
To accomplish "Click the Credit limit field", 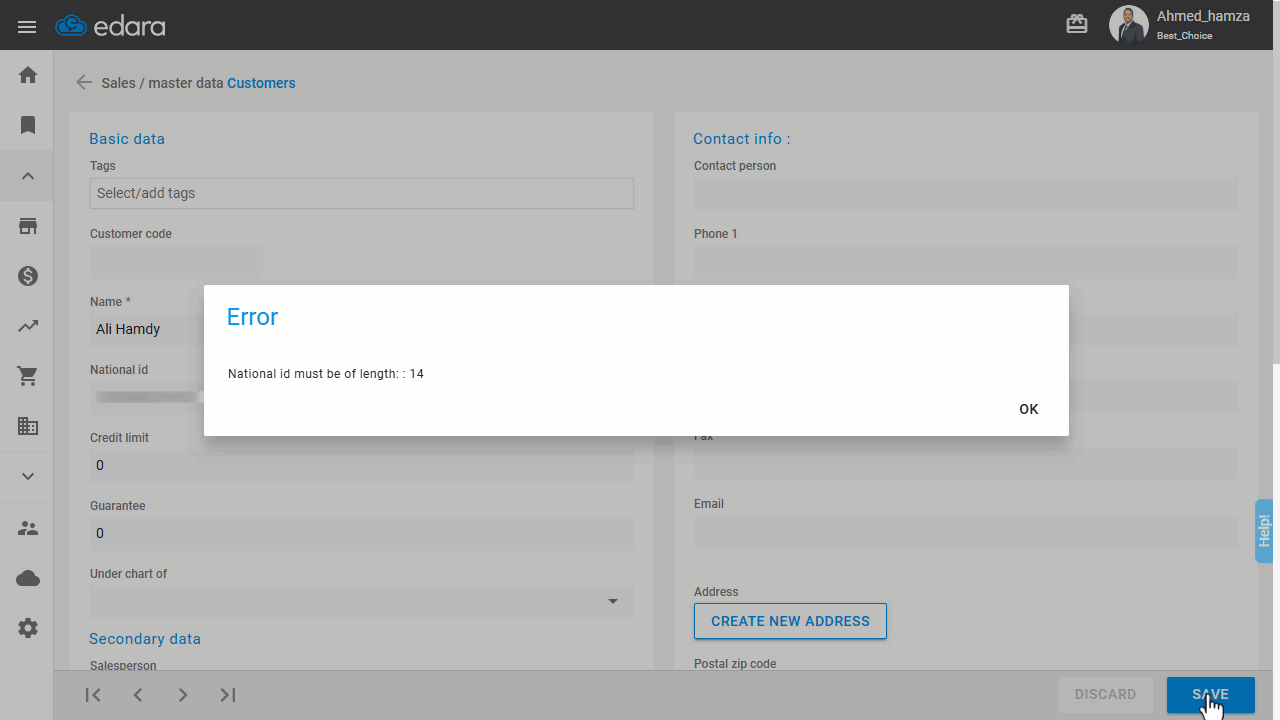I will pos(362,465).
